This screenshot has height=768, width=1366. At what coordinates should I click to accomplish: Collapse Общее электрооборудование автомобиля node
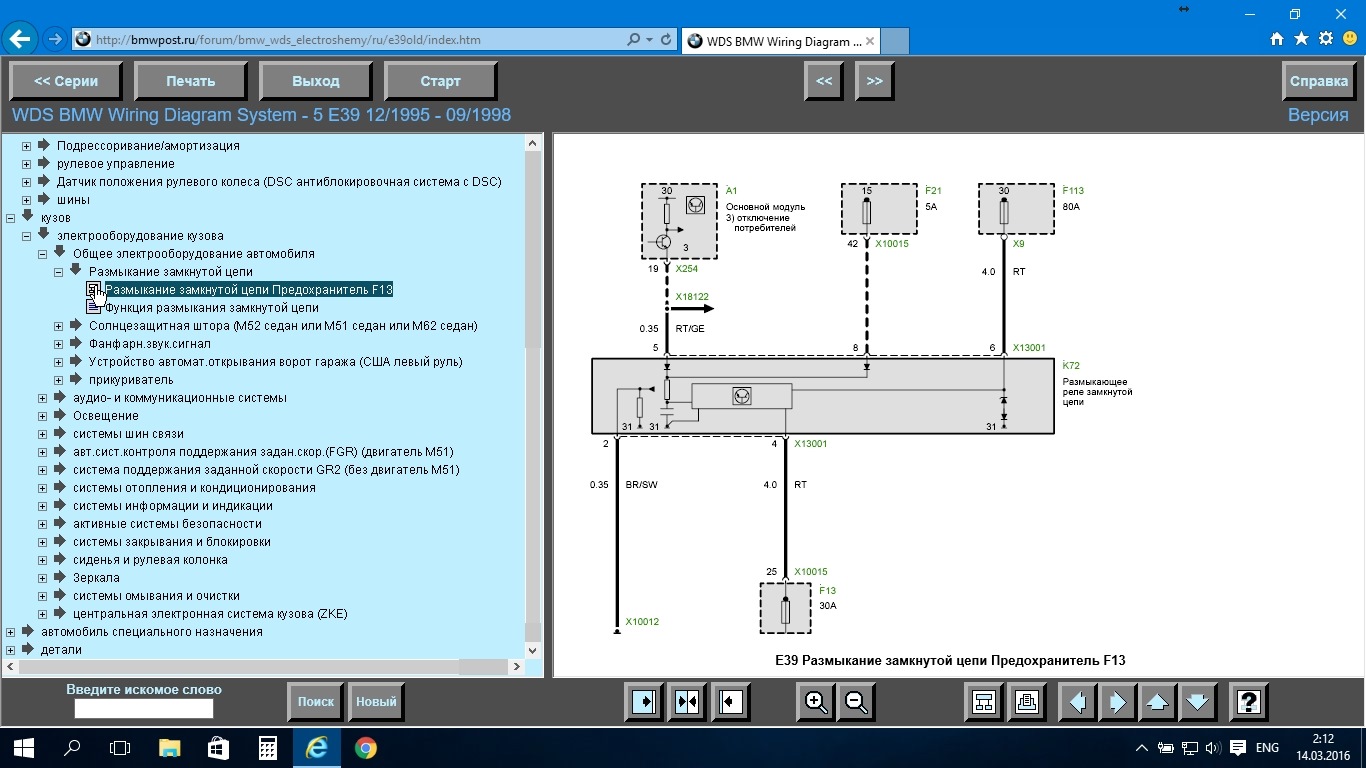point(43,254)
